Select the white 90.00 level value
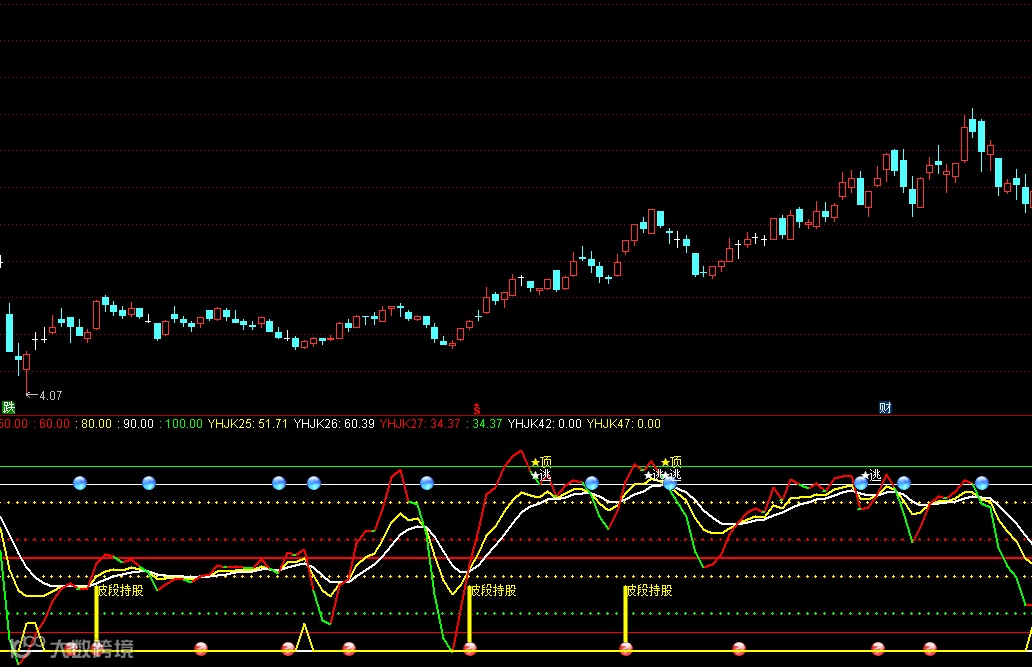 (x=138, y=424)
